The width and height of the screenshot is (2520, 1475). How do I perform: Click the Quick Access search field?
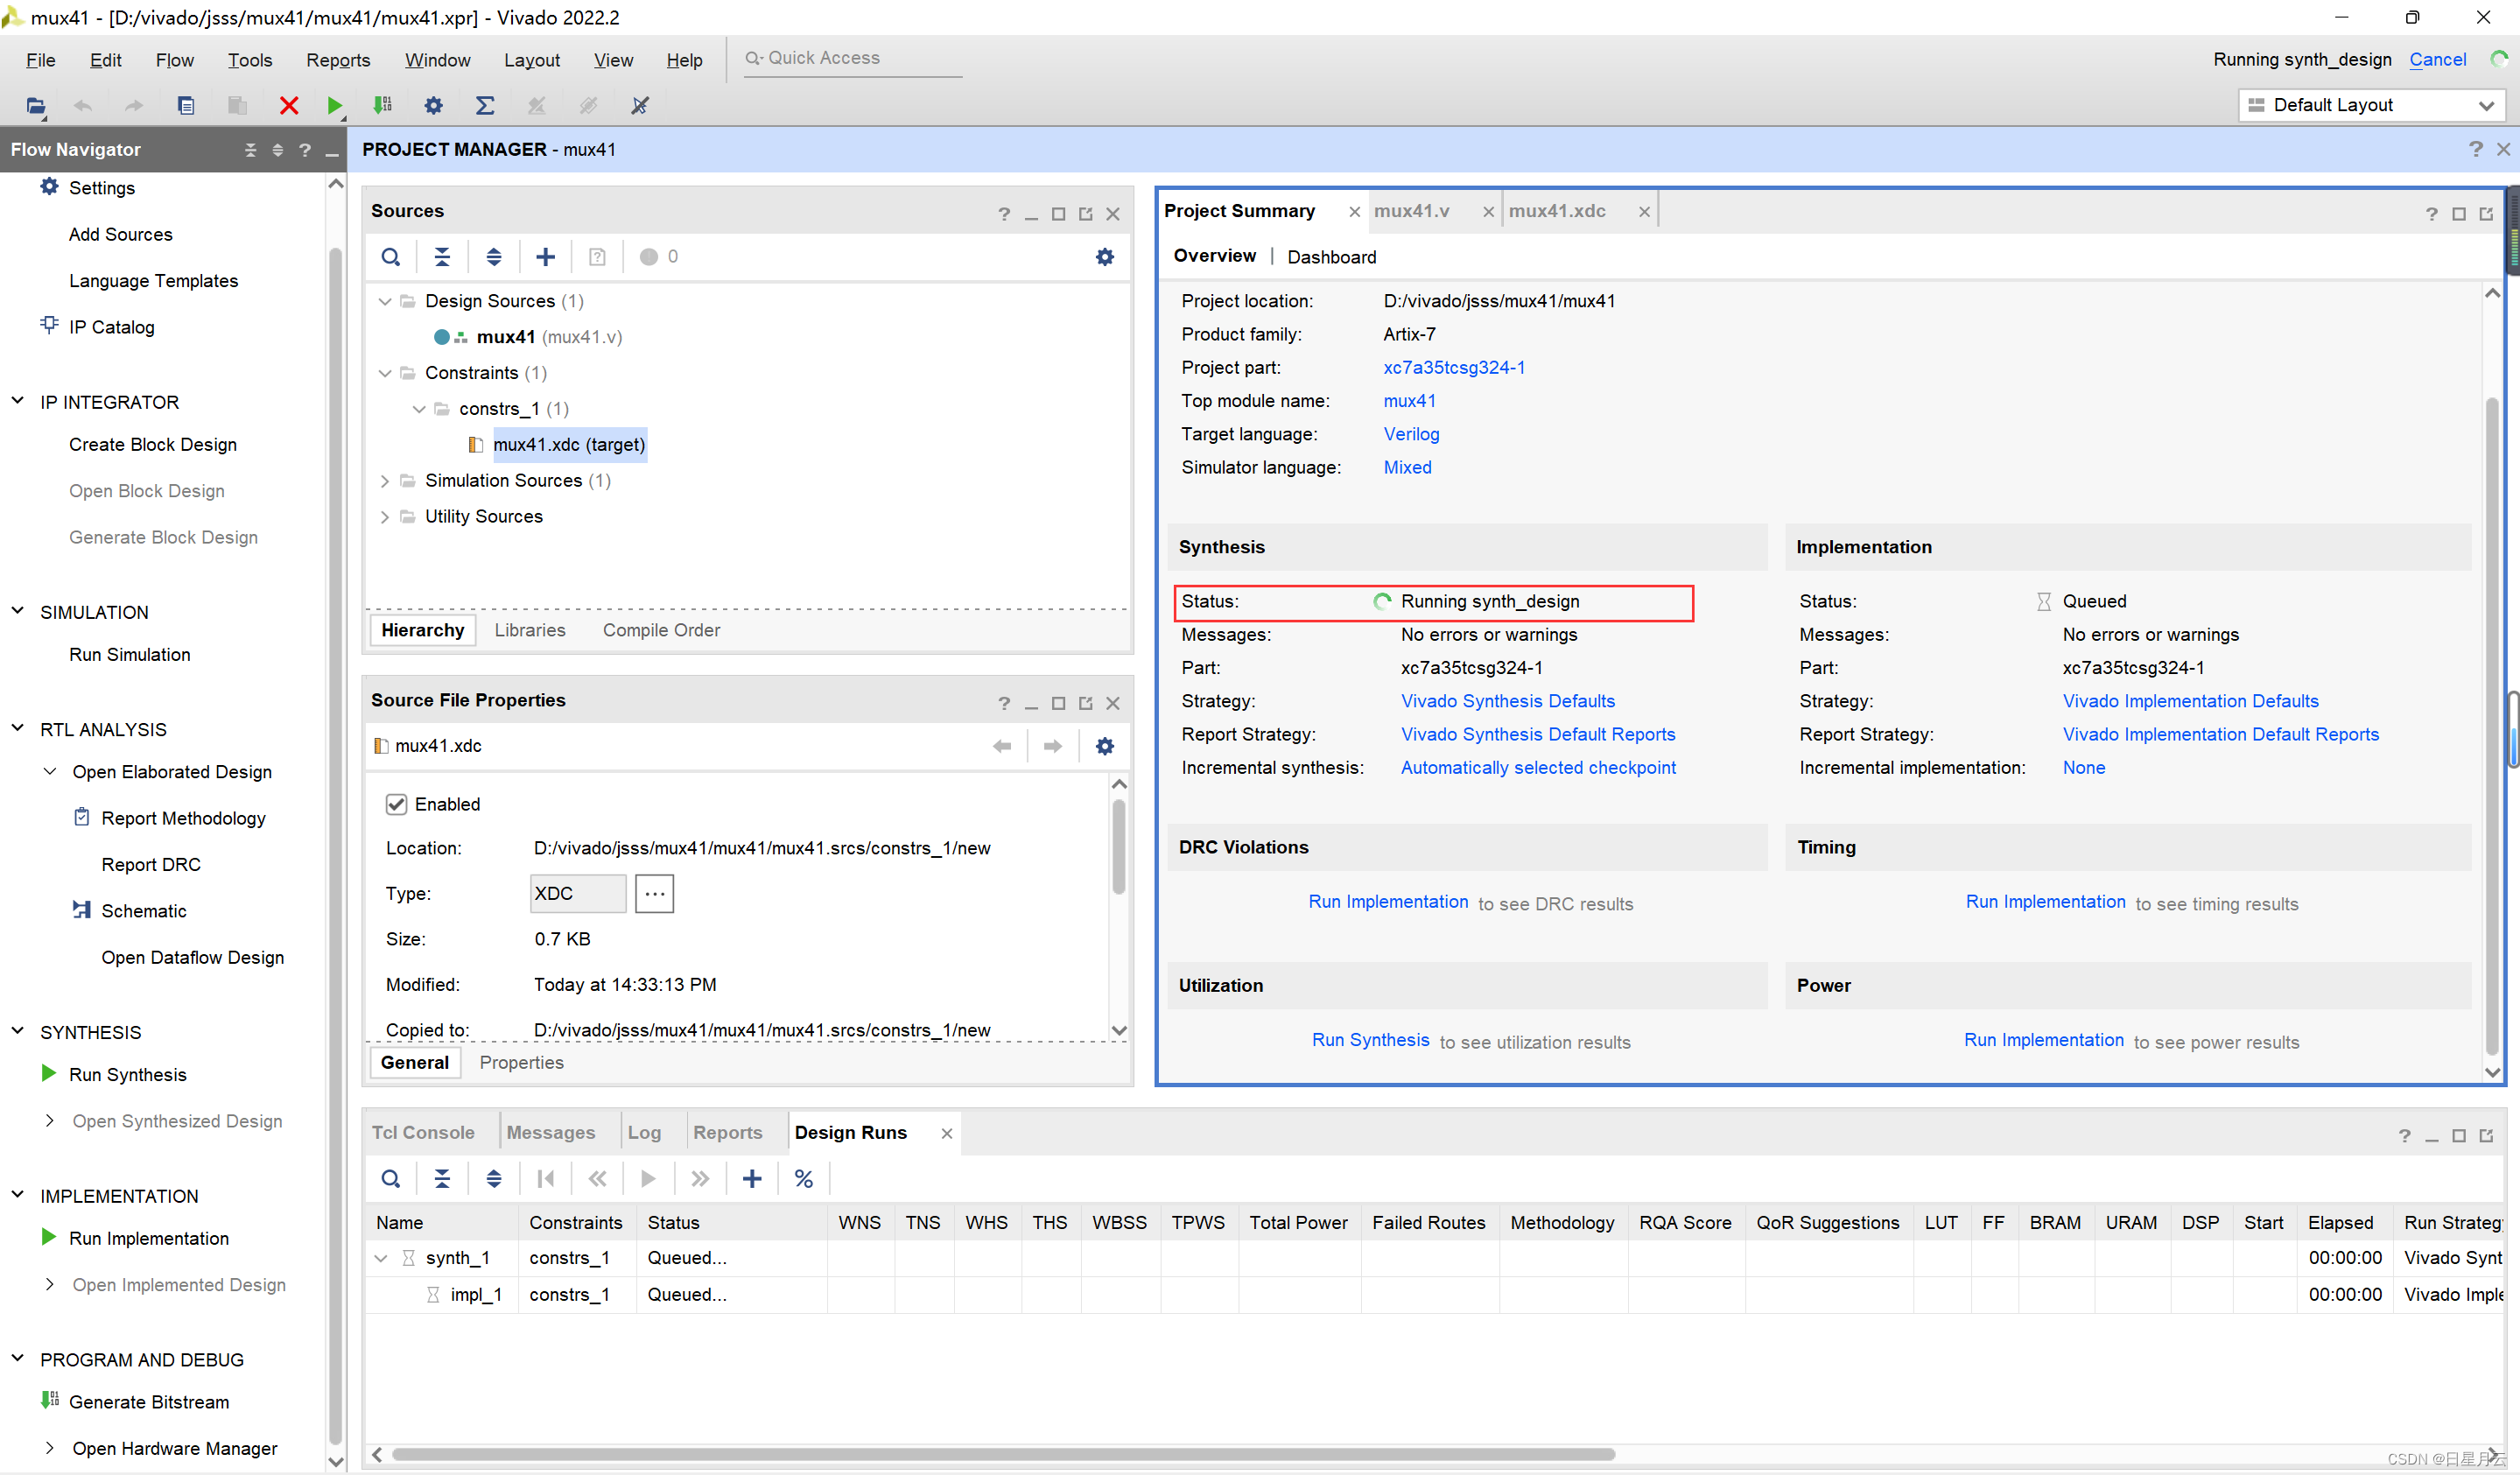(x=855, y=58)
